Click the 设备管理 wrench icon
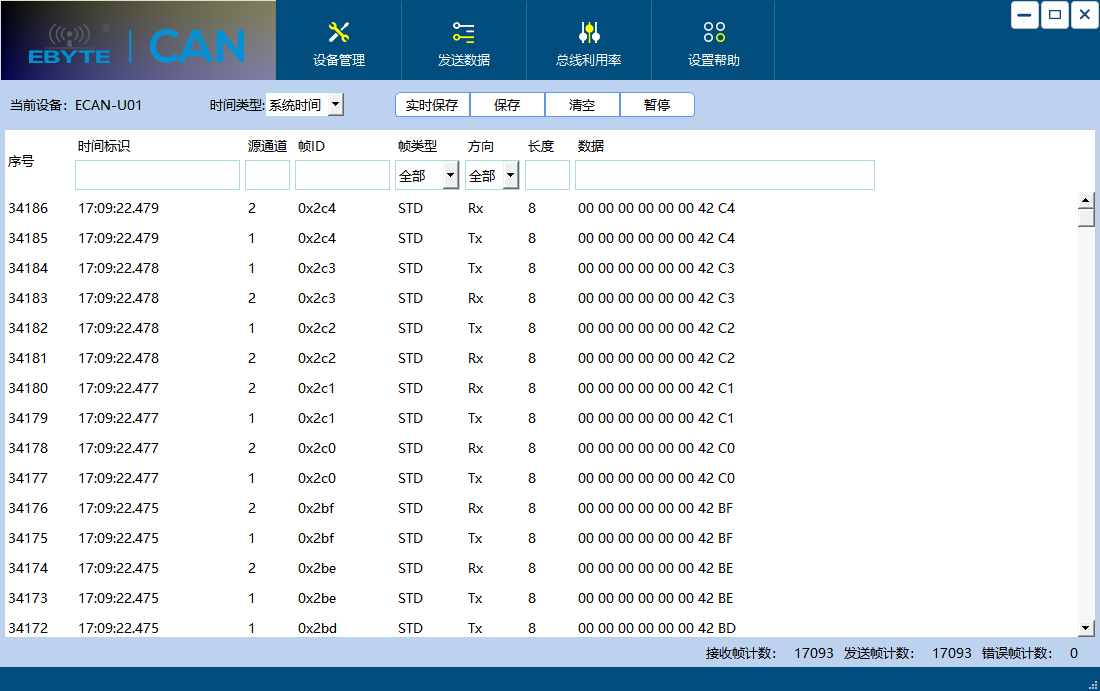The image size is (1100, 691). coord(339,30)
